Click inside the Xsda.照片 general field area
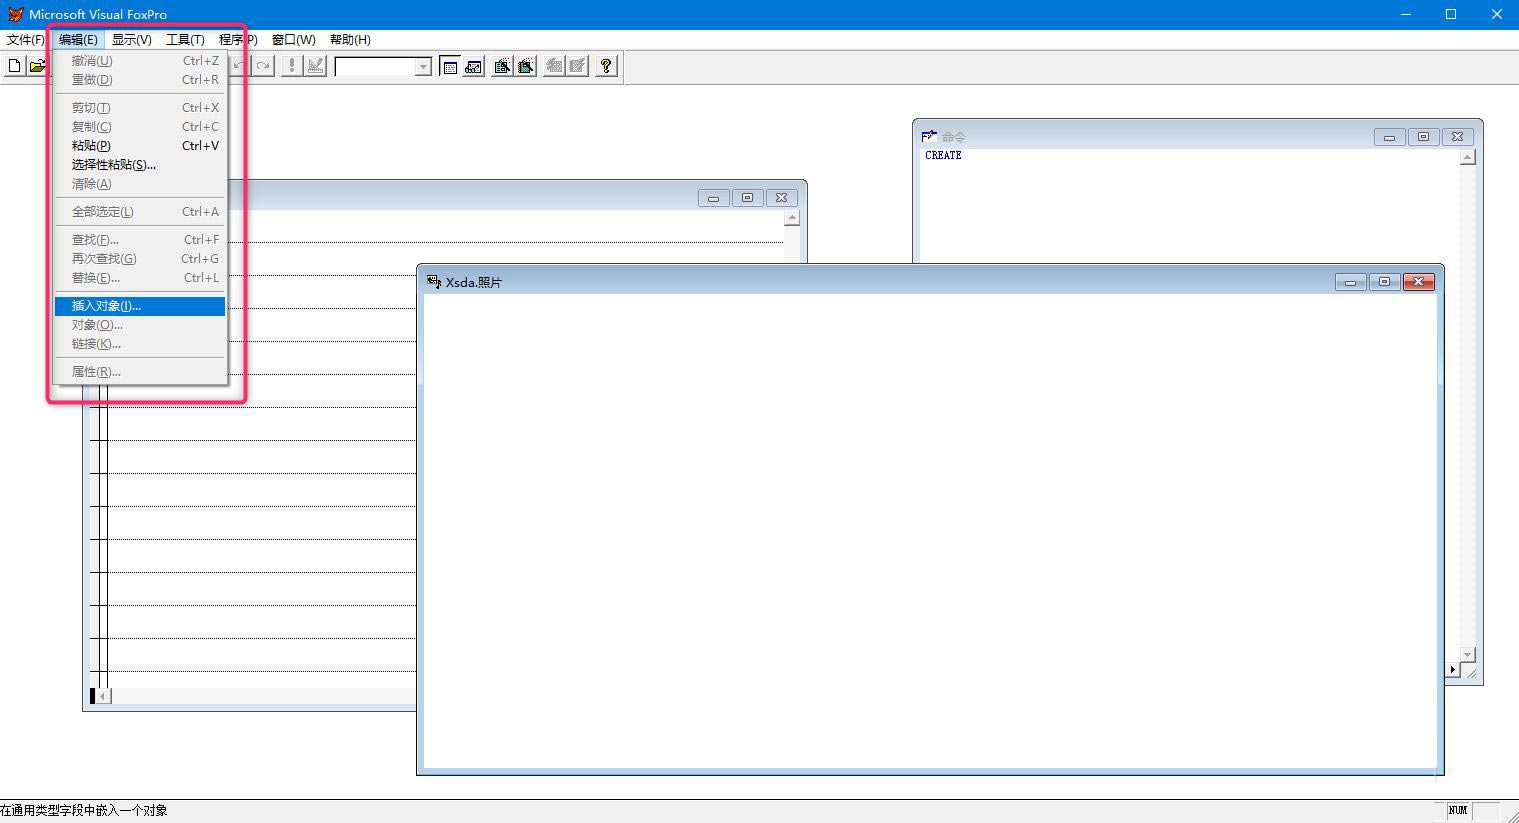The width and height of the screenshot is (1519, 823). 930,530
